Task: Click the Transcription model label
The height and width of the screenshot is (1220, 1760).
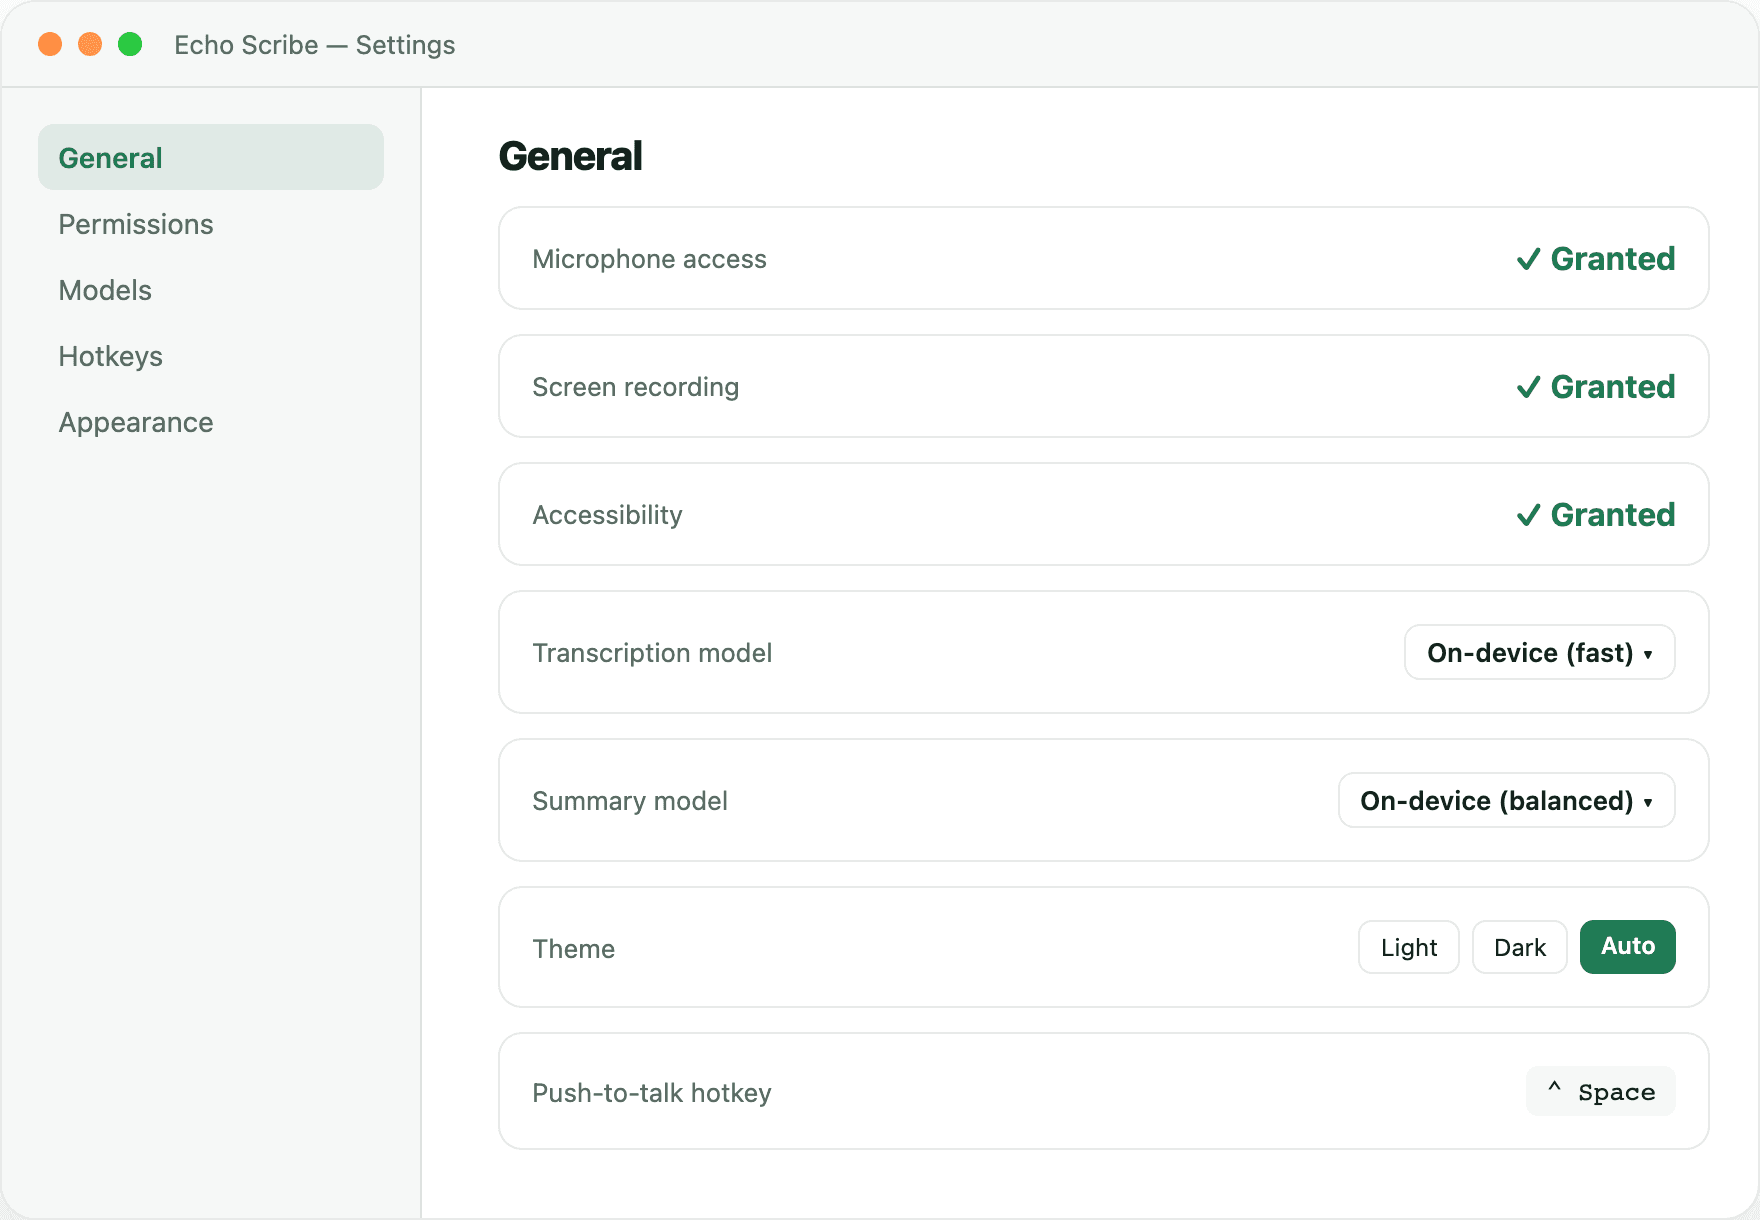Action: [x=652, y=653]
